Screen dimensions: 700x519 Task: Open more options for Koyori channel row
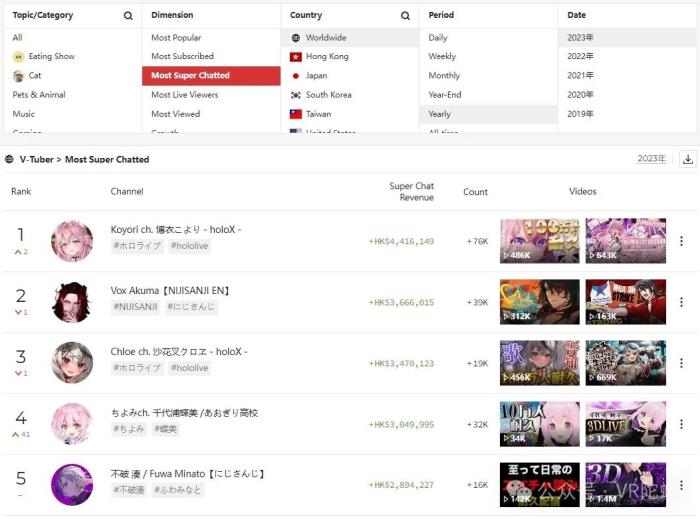681,241
